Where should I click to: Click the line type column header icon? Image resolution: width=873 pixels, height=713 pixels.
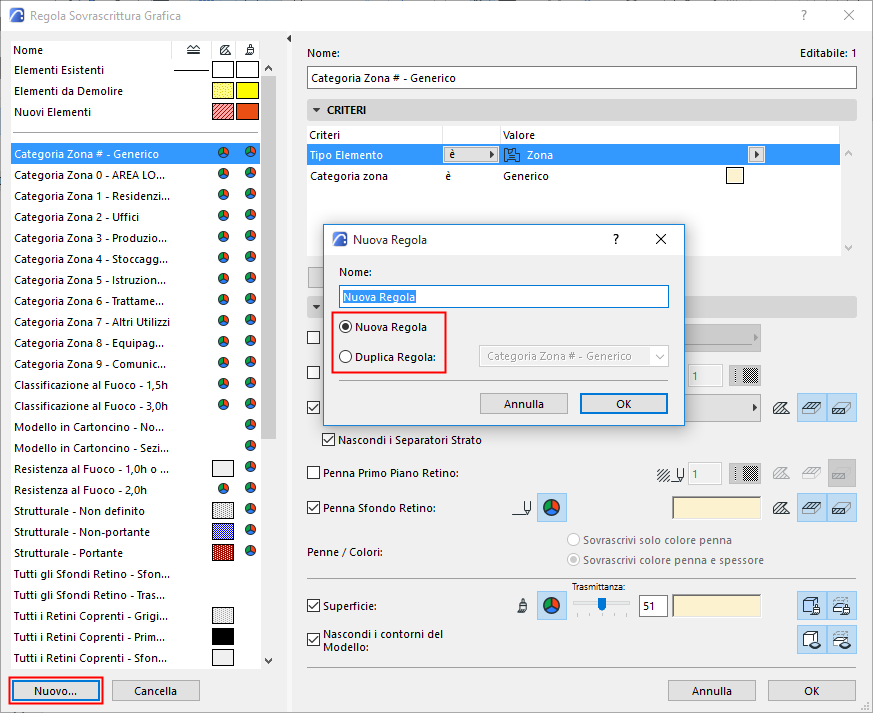coord(193,50)
